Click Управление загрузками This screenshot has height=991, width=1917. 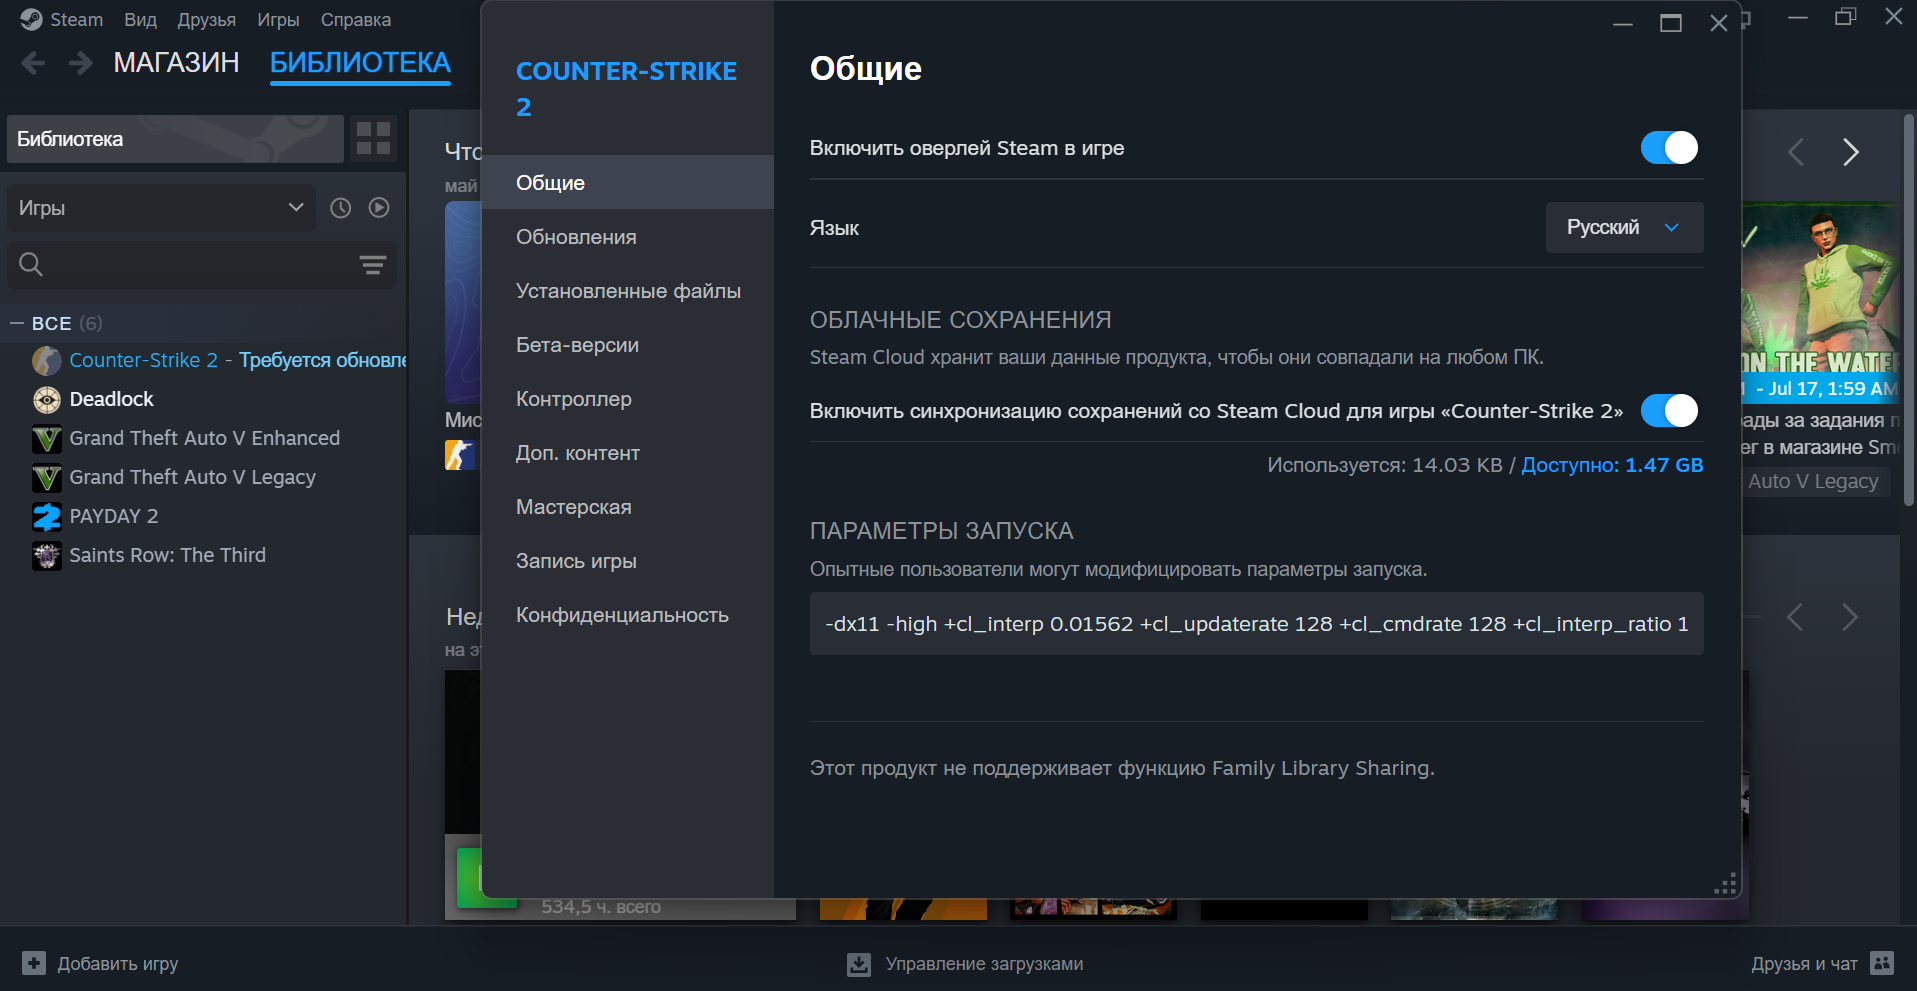coord(984,963)
